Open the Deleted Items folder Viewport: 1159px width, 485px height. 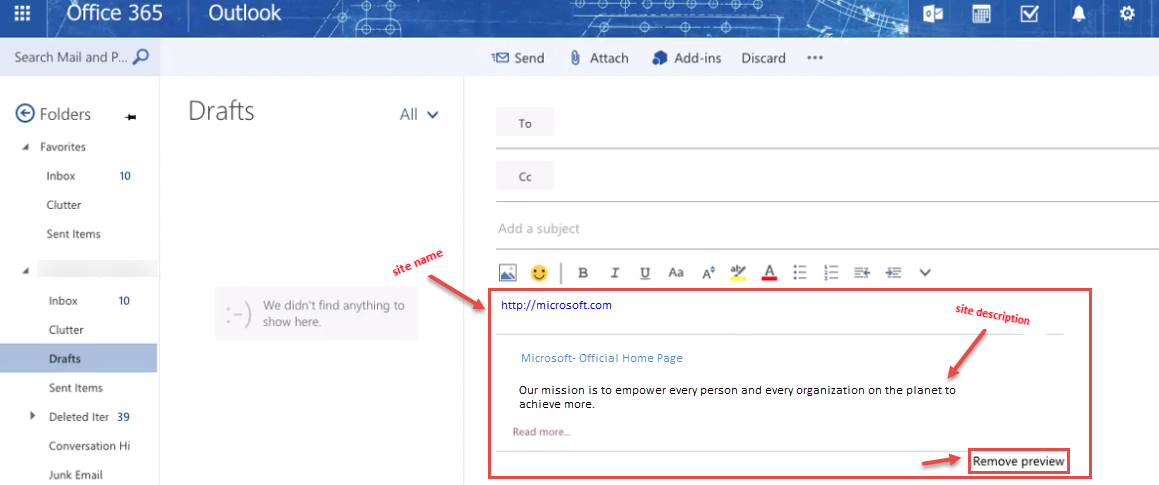78,417
